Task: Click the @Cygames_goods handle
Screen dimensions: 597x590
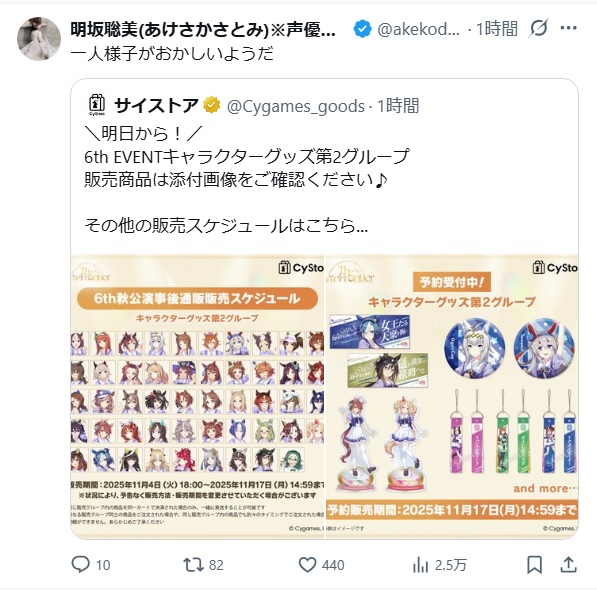Action: (x=296, y=106)
